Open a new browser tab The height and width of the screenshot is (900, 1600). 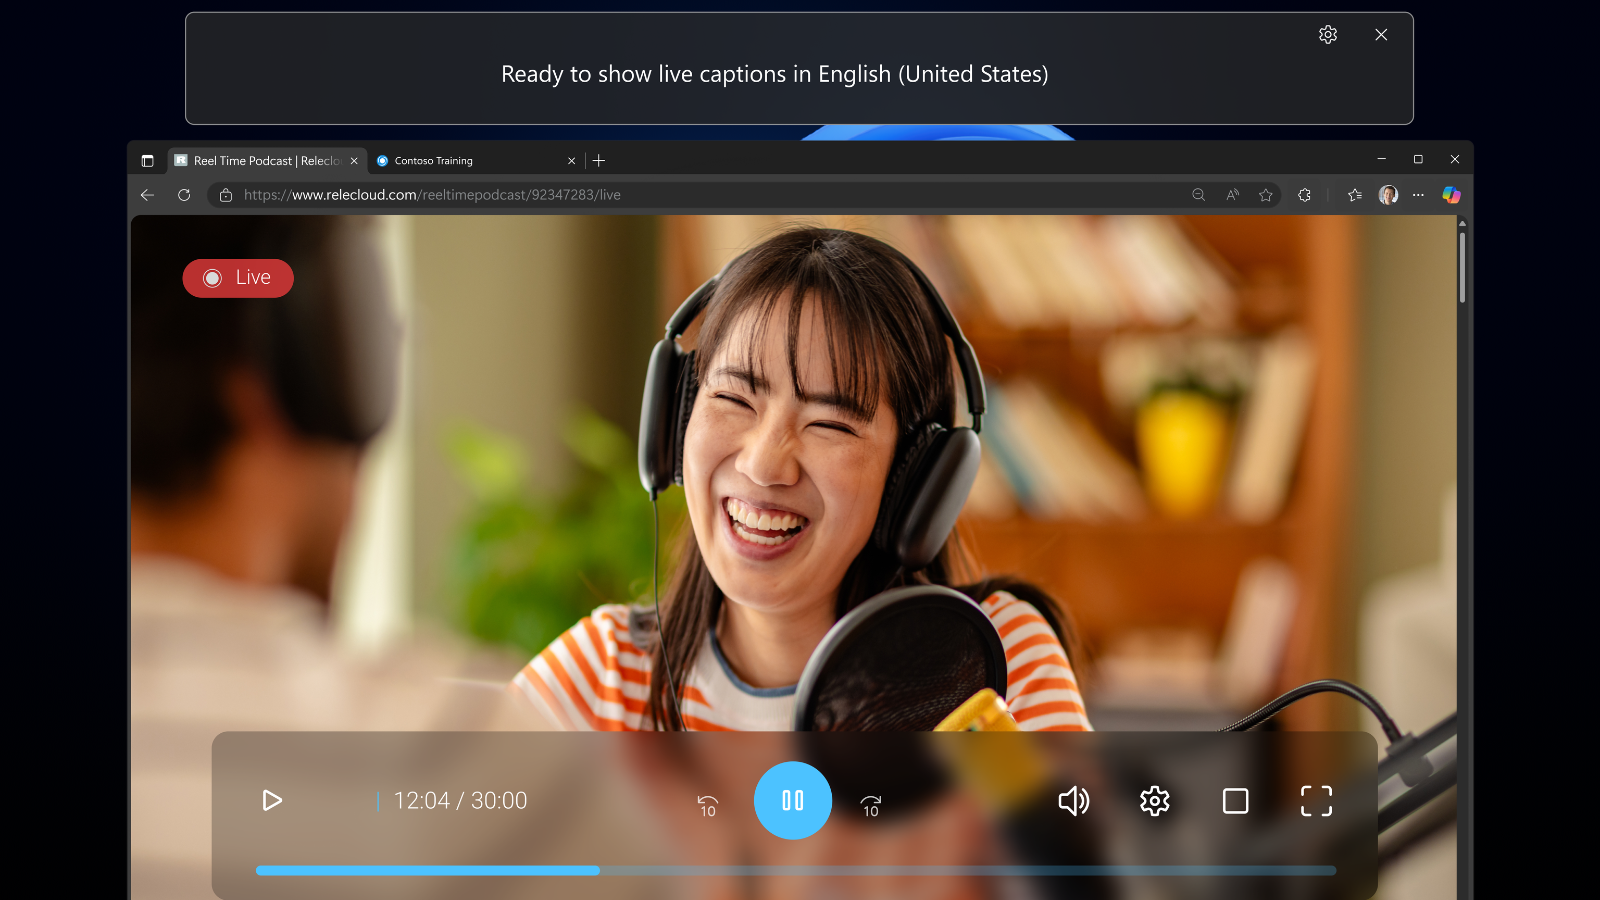[599, 161]
